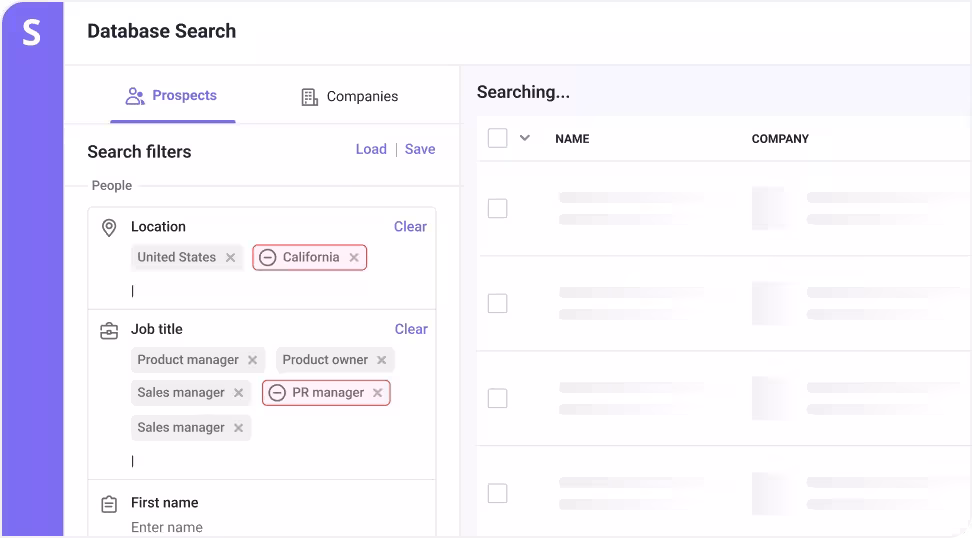Switch to the Companies tab
This screenshot has width=972, height=538.
coord(349,97)
